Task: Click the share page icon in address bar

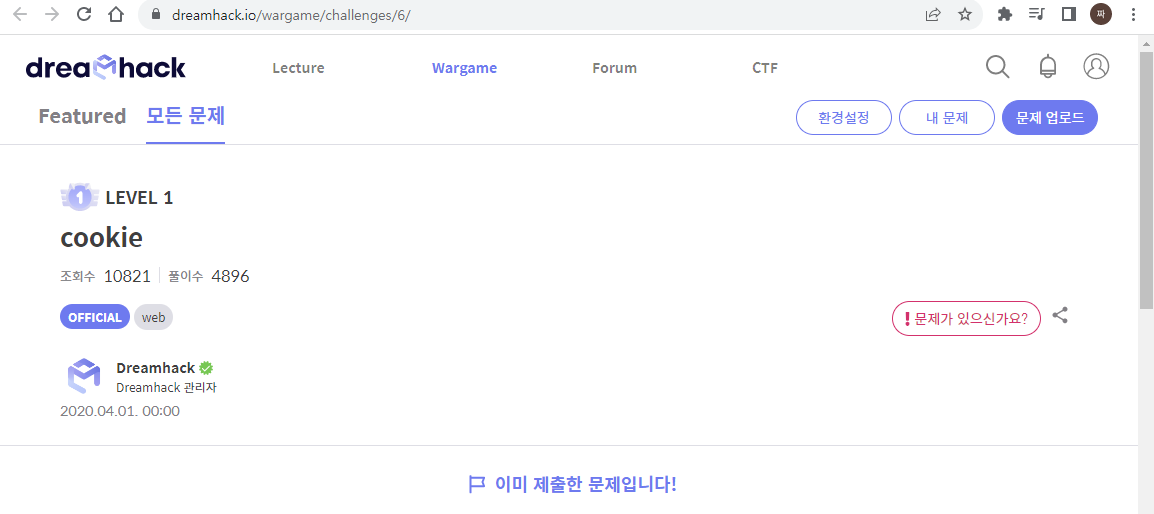Action: [x=932, y=15]
